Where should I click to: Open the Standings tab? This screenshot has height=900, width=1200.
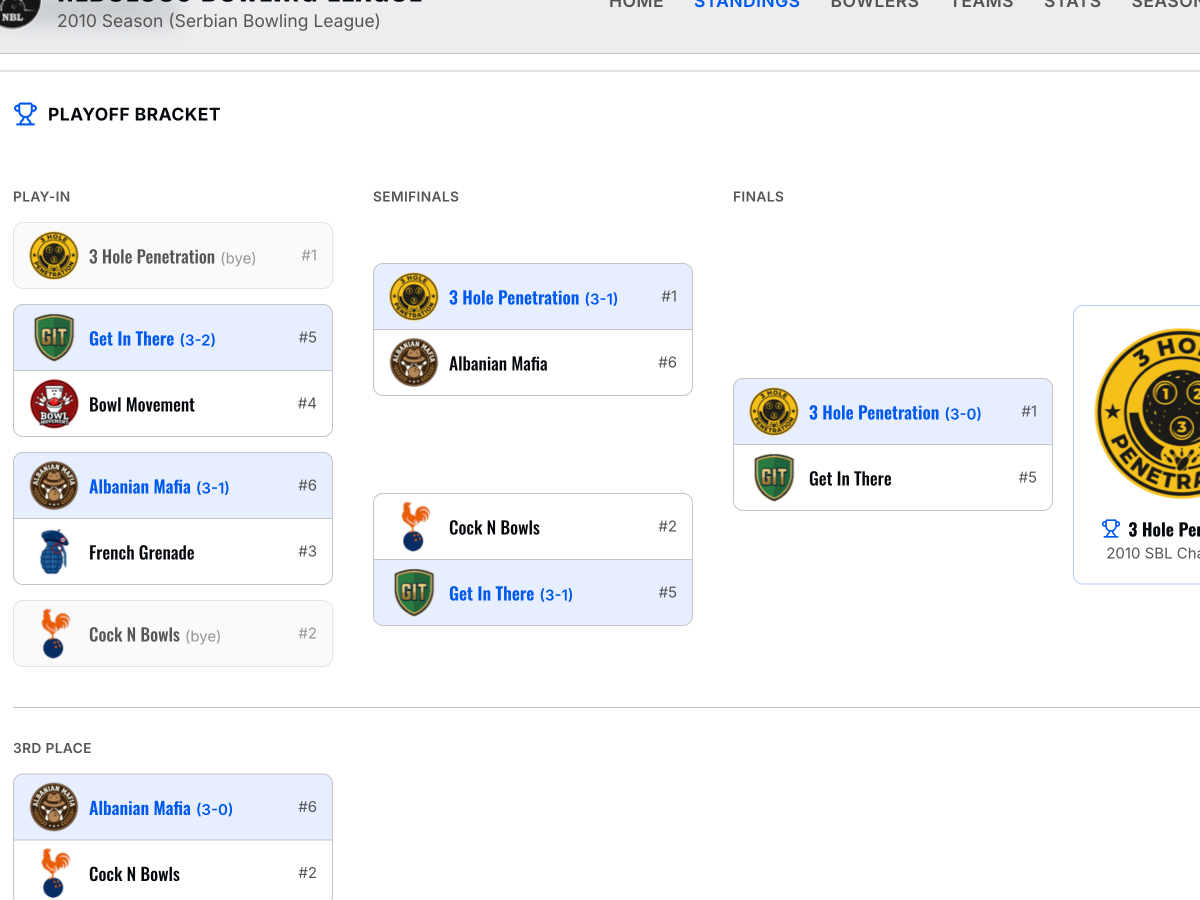[x=747, y=4]
